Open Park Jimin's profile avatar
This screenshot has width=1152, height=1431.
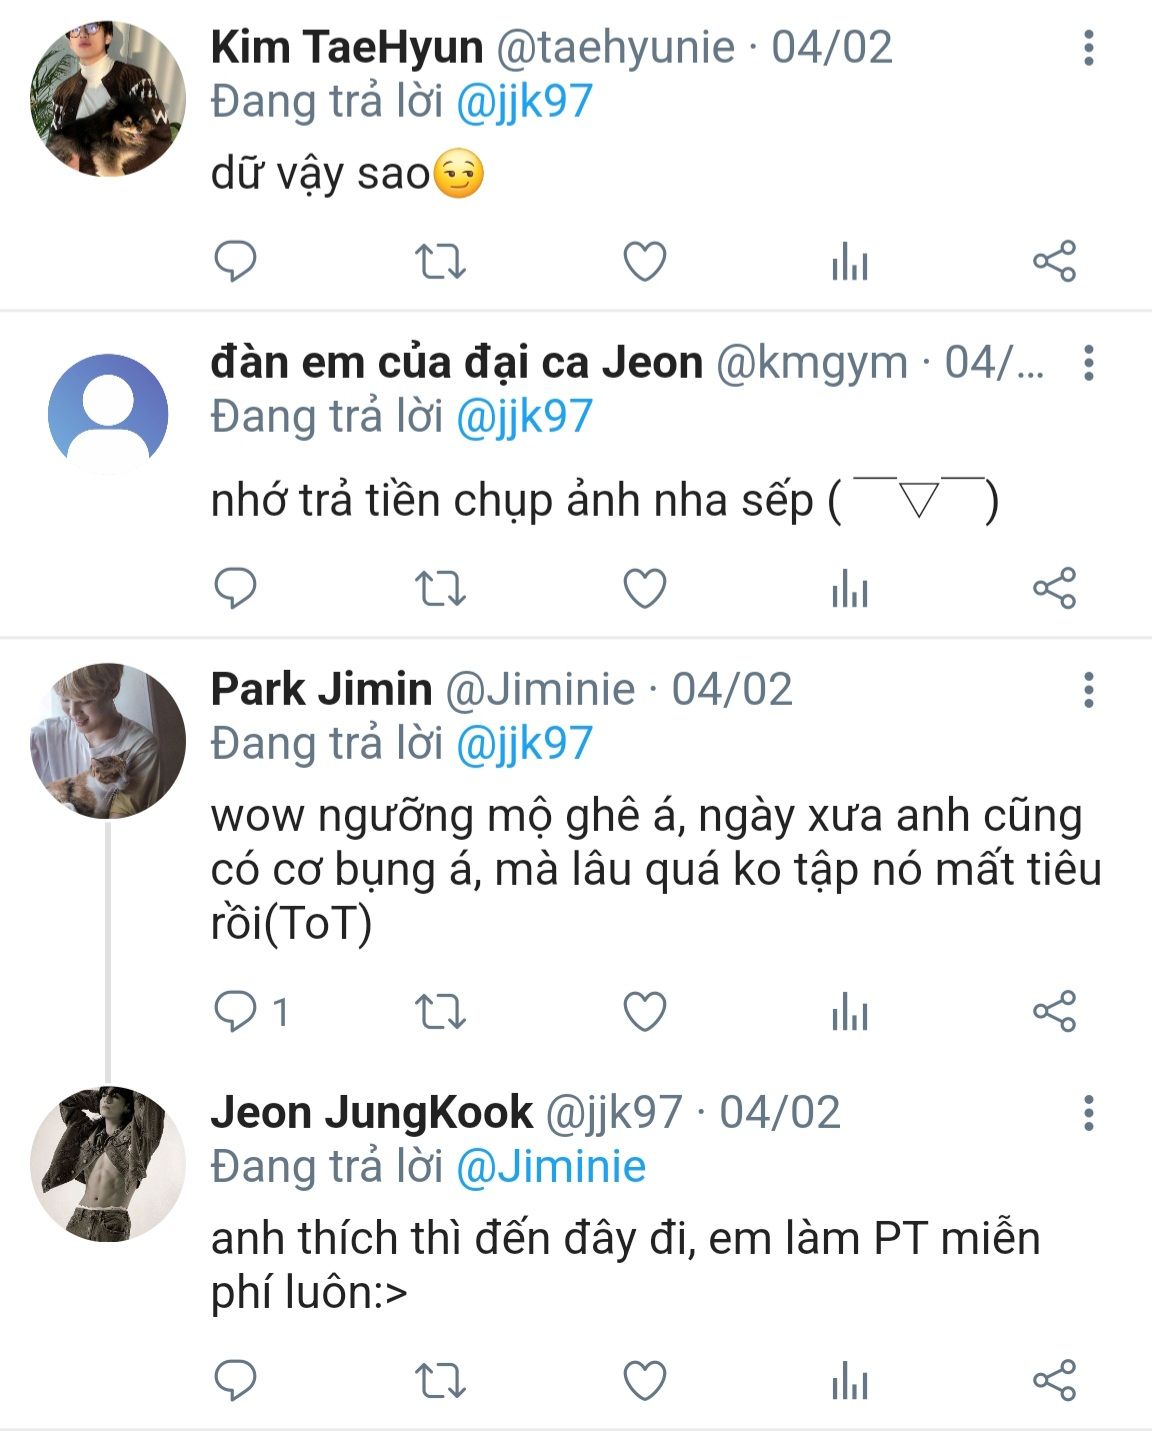pos(108,741)
